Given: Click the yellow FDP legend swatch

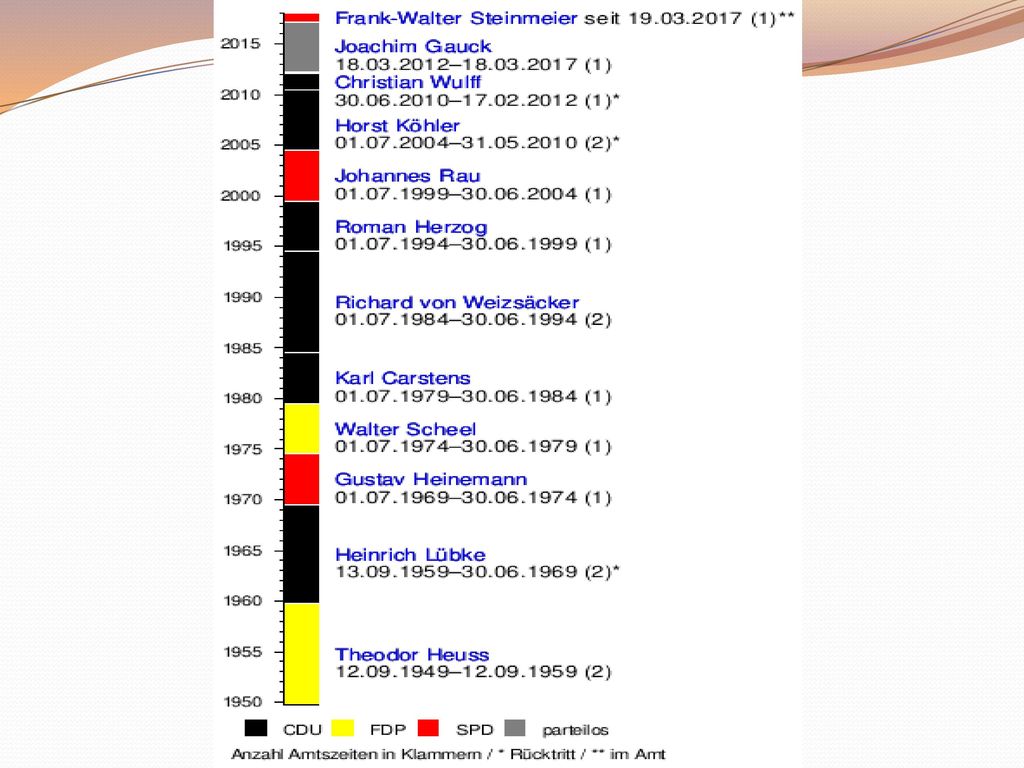Looking at the screenshot, I should click(343, 728).
